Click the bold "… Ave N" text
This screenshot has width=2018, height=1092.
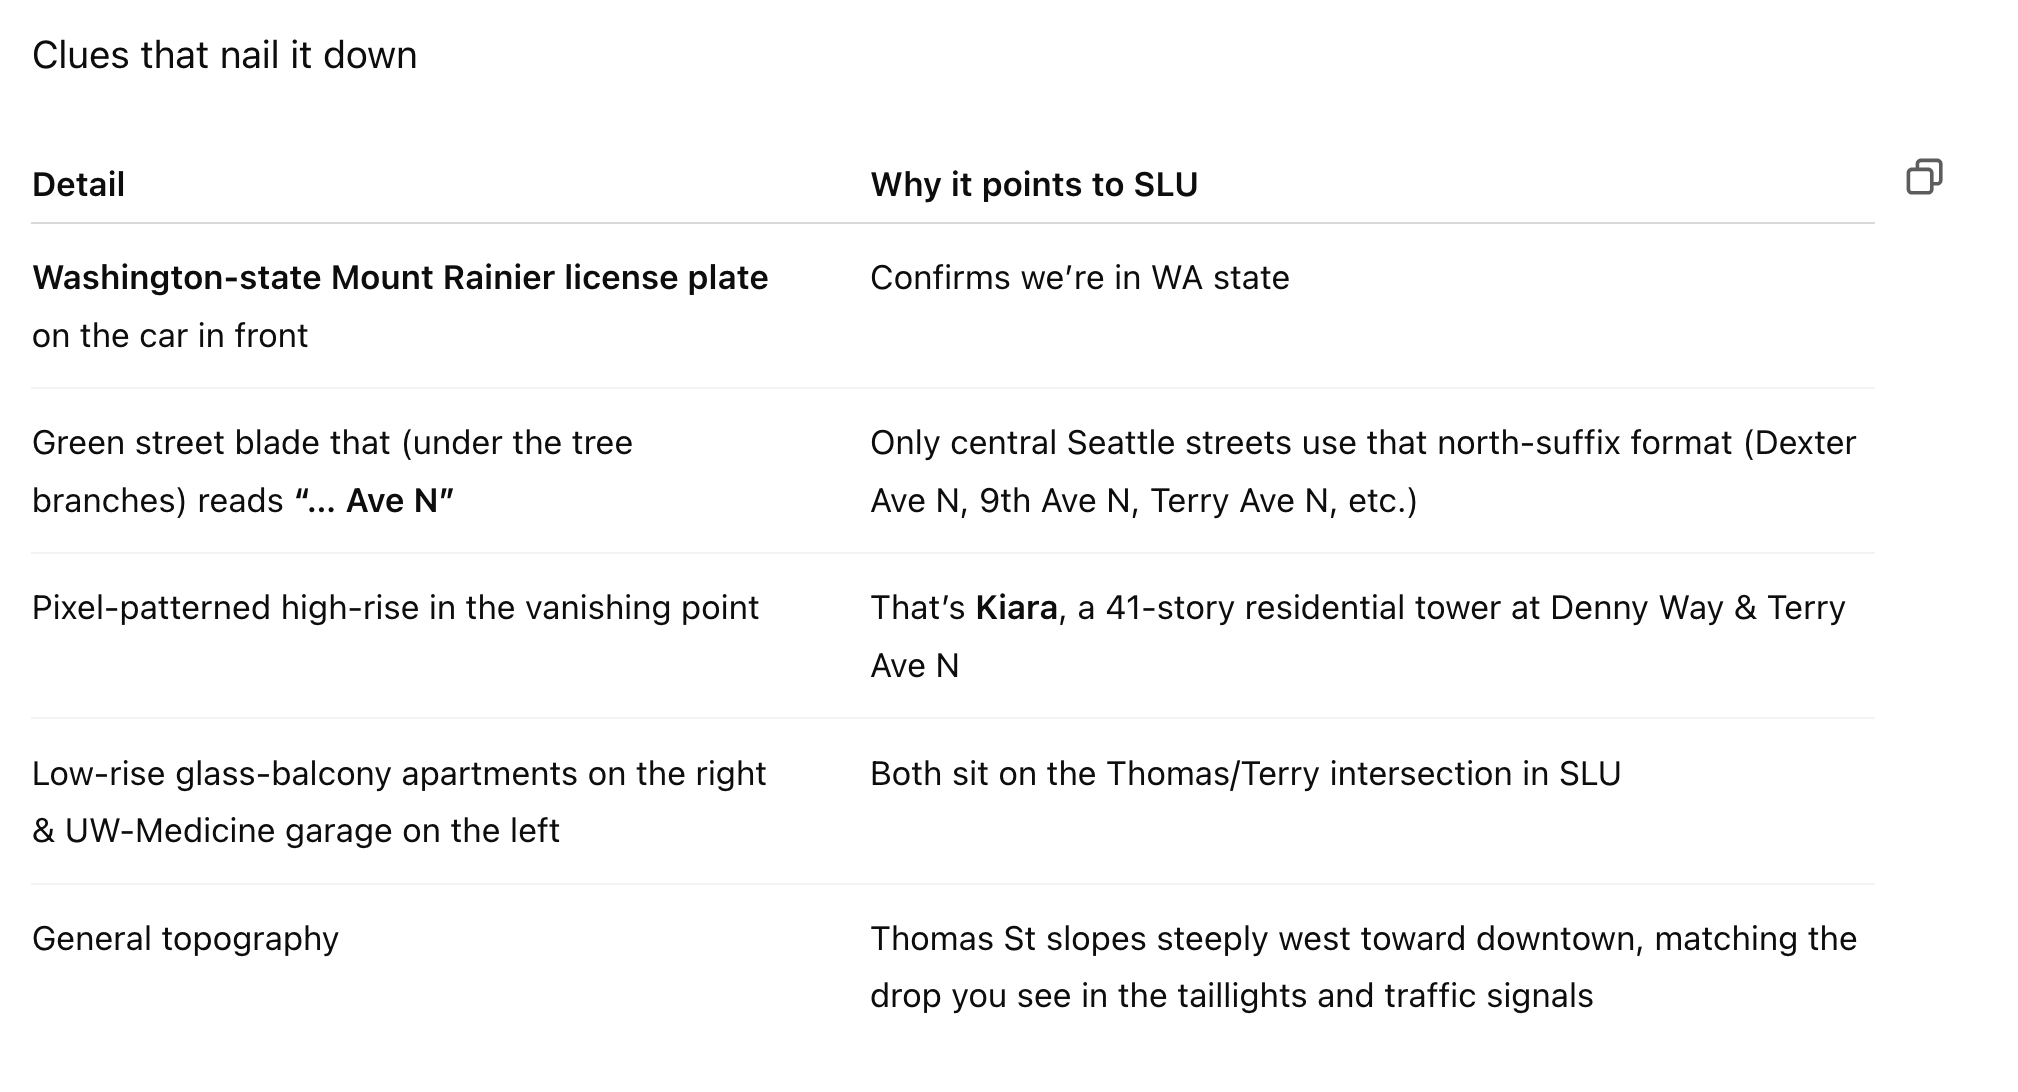pyautogui.click(x=375, y=501)
